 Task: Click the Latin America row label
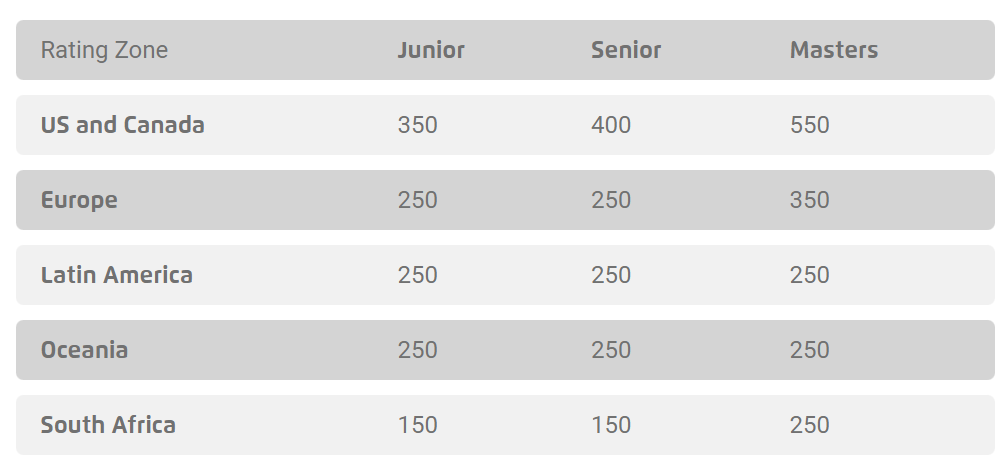coord(116,275)
